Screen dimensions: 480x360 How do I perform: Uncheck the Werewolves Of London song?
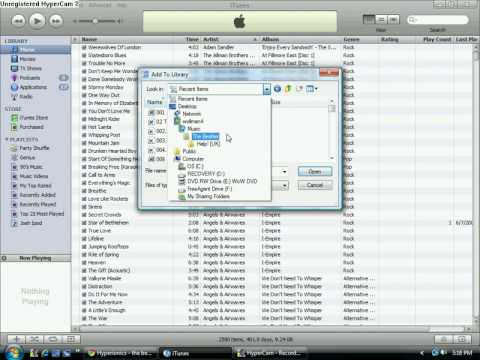pos(84,47)
